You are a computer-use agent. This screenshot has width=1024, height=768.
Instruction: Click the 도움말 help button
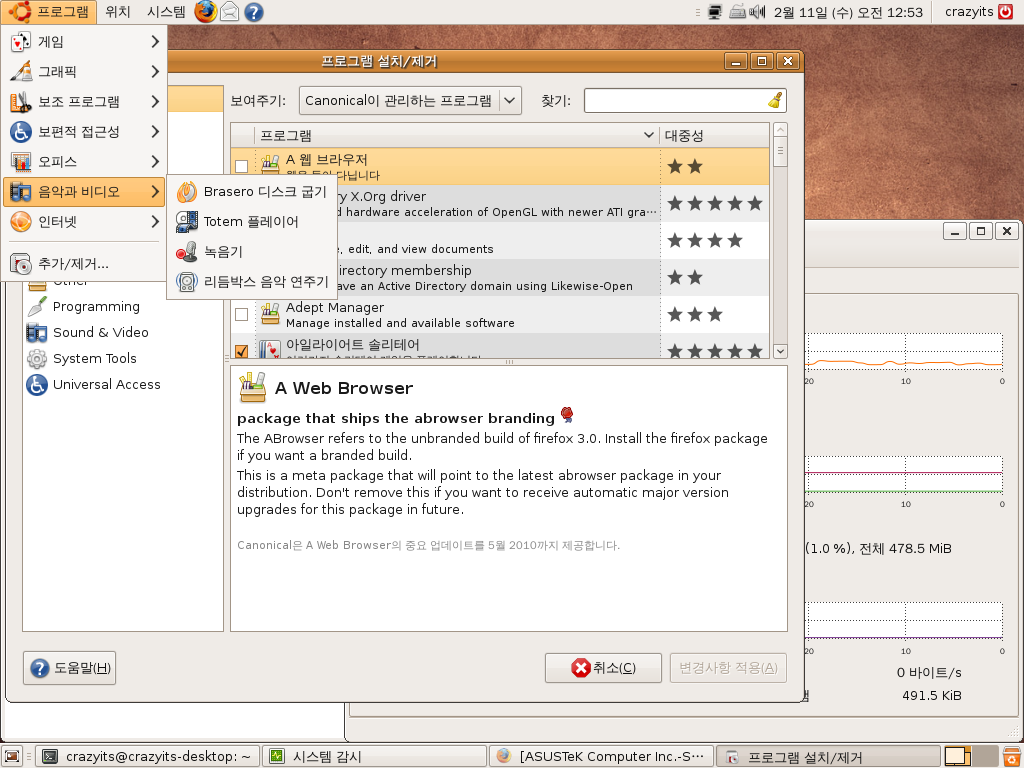(x=69, y=668)
